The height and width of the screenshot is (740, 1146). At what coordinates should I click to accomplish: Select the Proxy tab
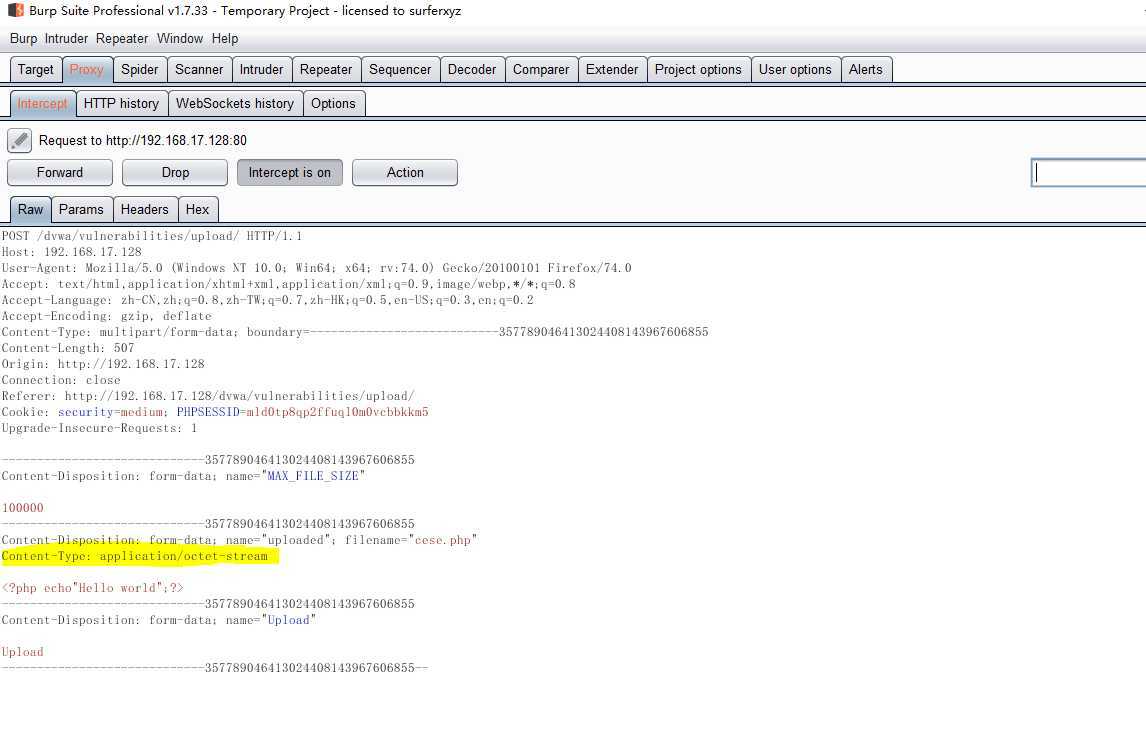[87, 69]
